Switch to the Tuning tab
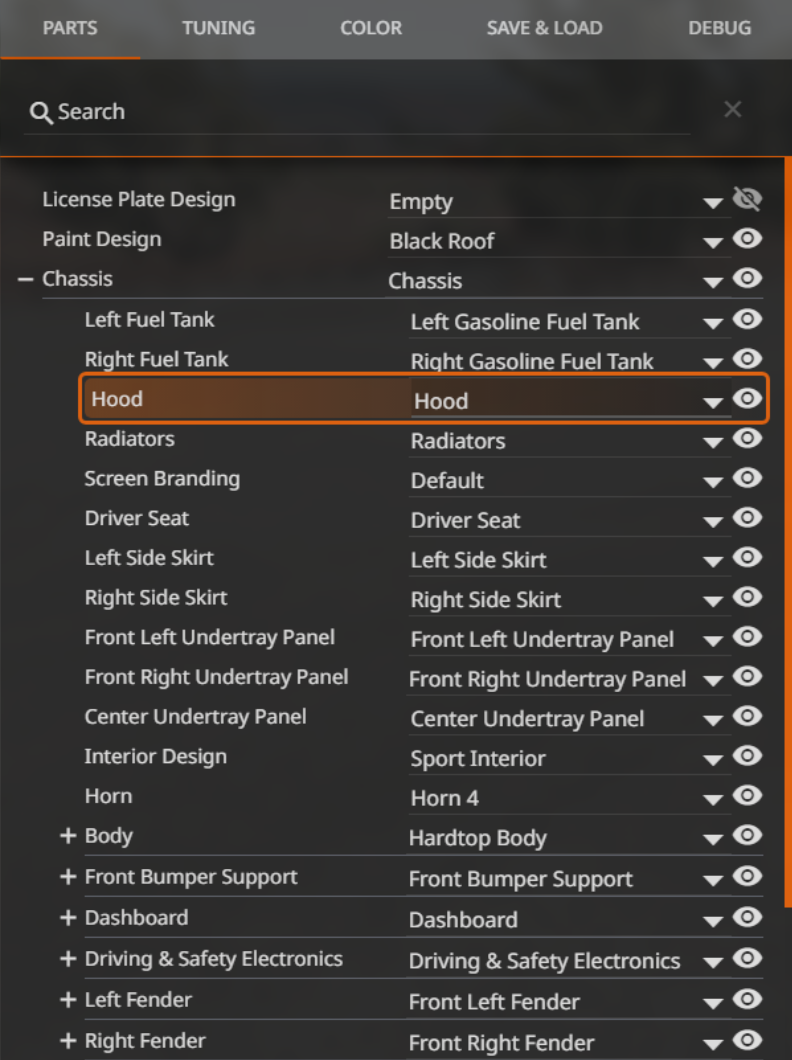The image size is (792, 1060). point(218,28)
